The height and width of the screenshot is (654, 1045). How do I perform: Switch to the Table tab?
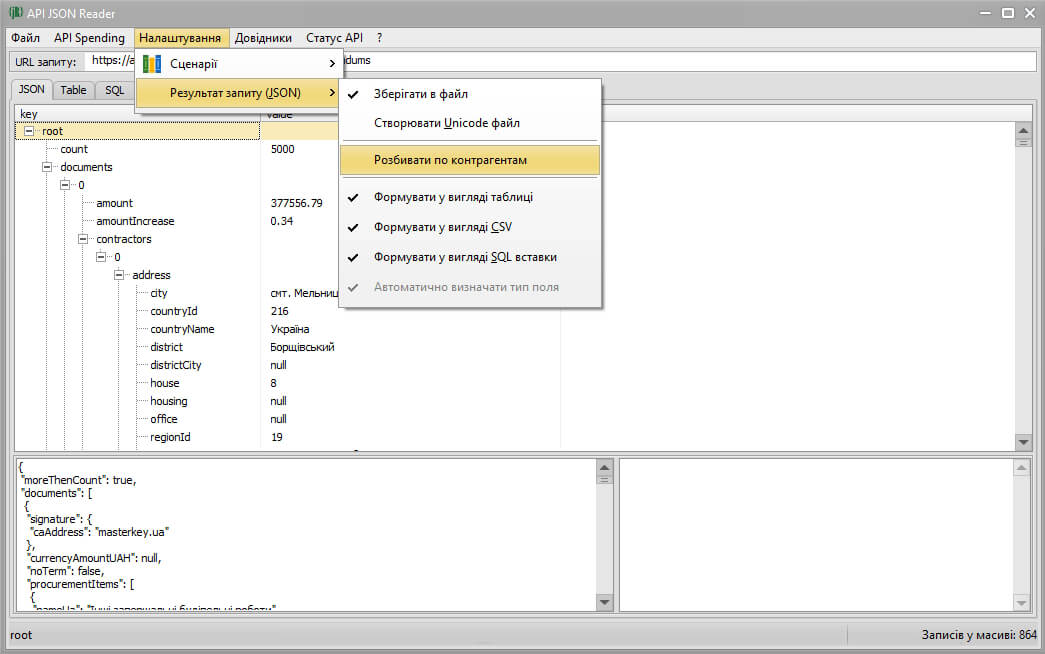73,90
